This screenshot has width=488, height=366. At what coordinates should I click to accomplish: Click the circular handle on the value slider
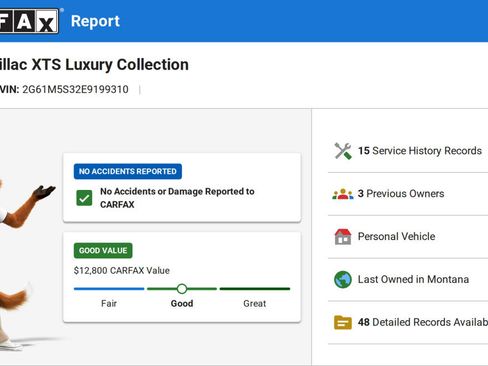tap(182, 289)
